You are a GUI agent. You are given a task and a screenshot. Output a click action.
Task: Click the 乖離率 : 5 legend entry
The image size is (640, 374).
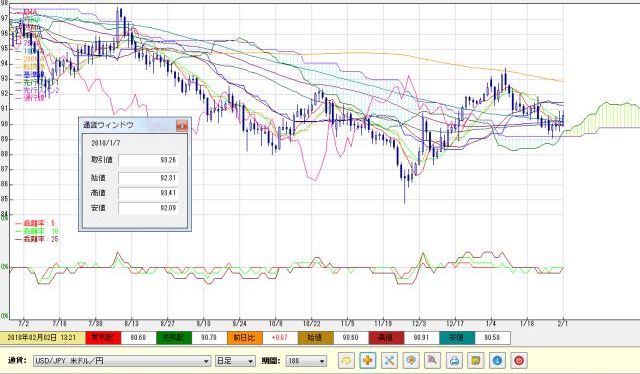point(36,223)
